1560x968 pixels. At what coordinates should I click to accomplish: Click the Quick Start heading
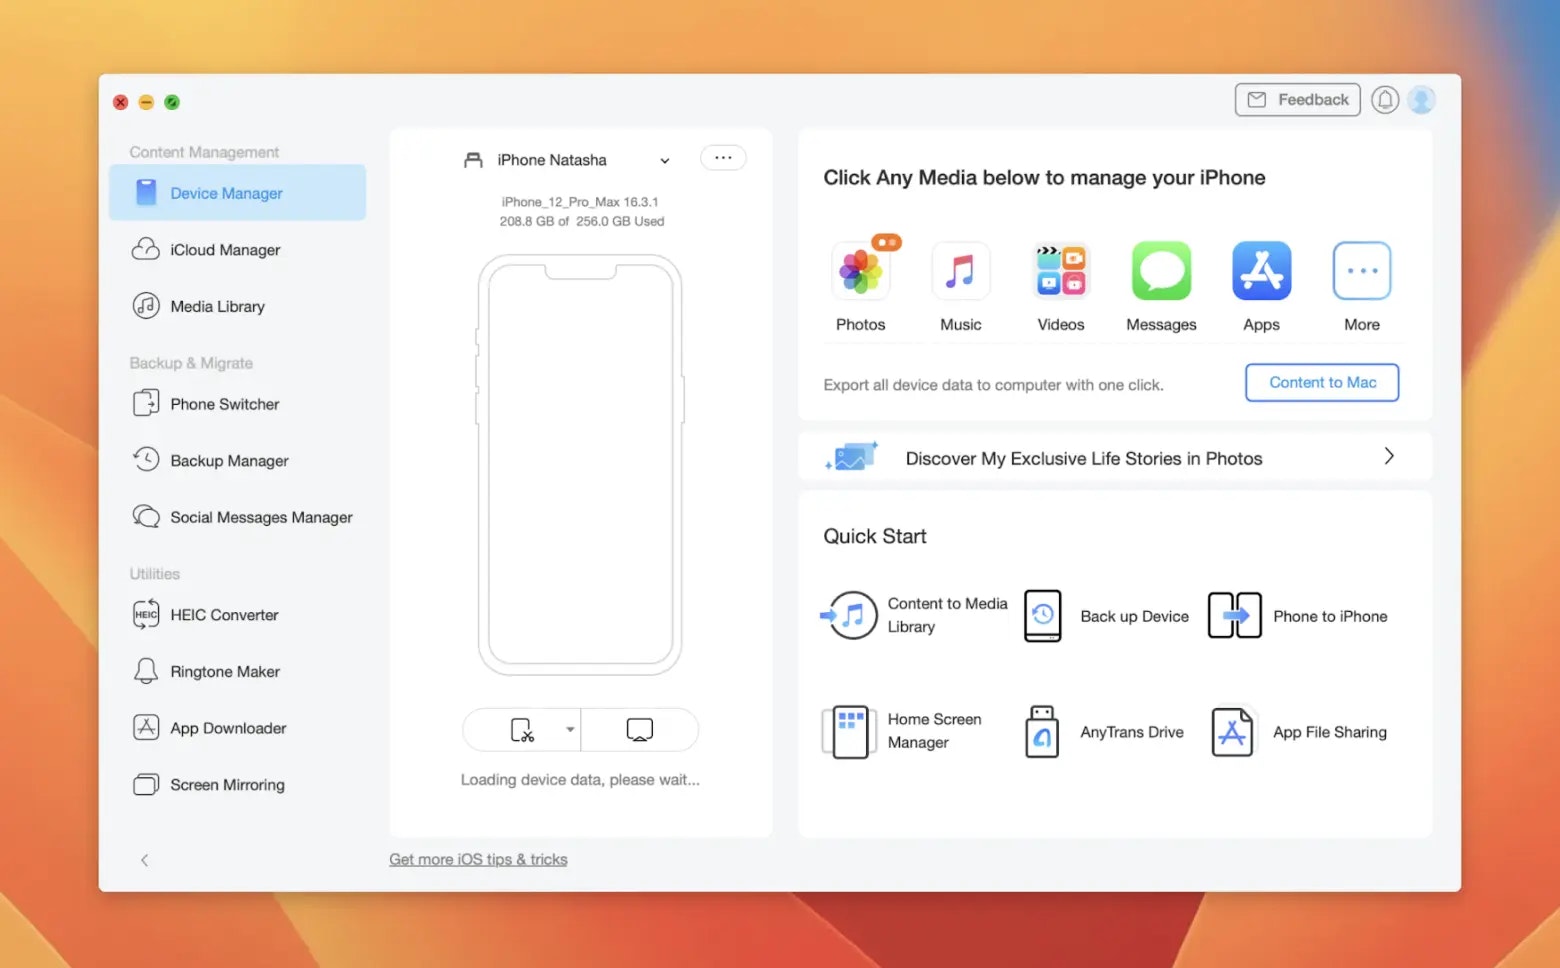pyautogui.click(x=875, y=536)
